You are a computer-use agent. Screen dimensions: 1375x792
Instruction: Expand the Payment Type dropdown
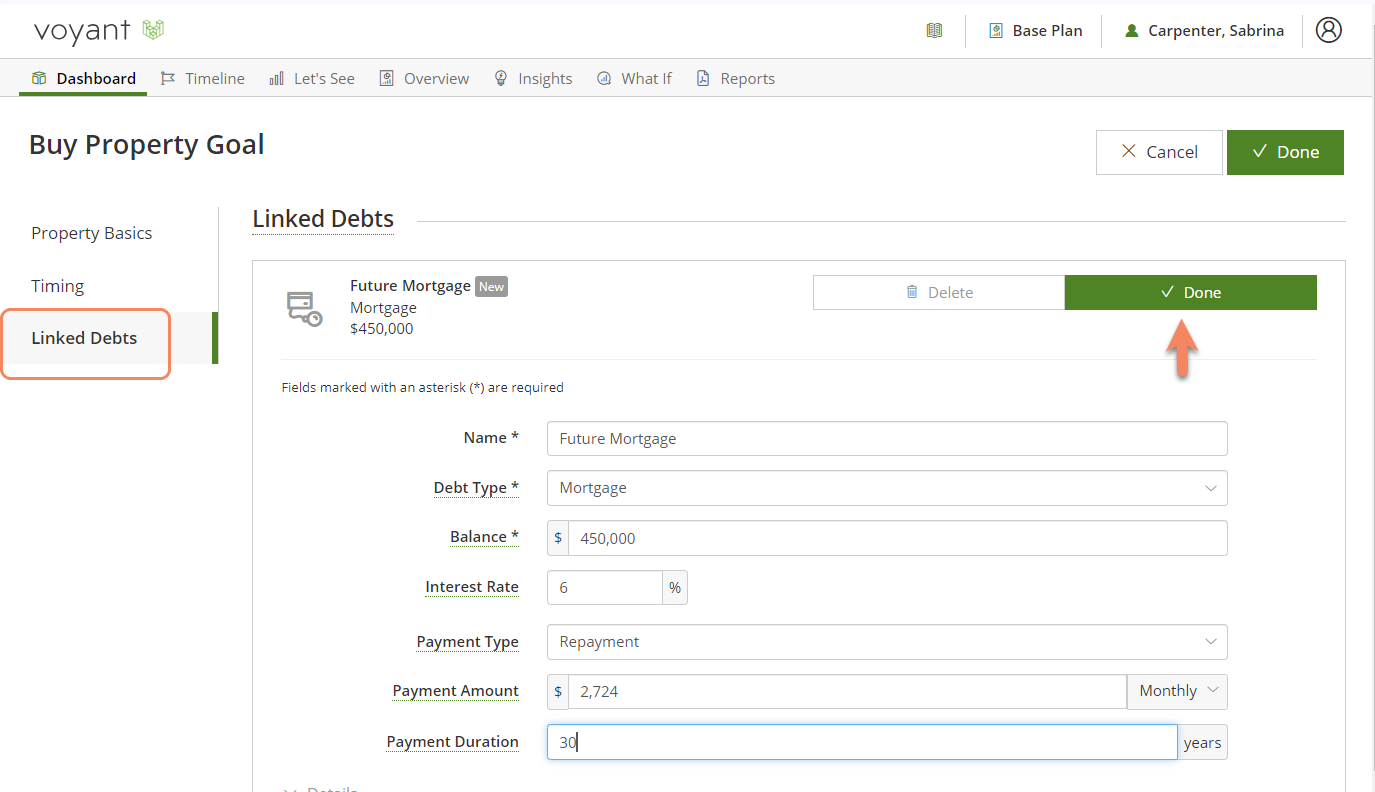point(886,642)
